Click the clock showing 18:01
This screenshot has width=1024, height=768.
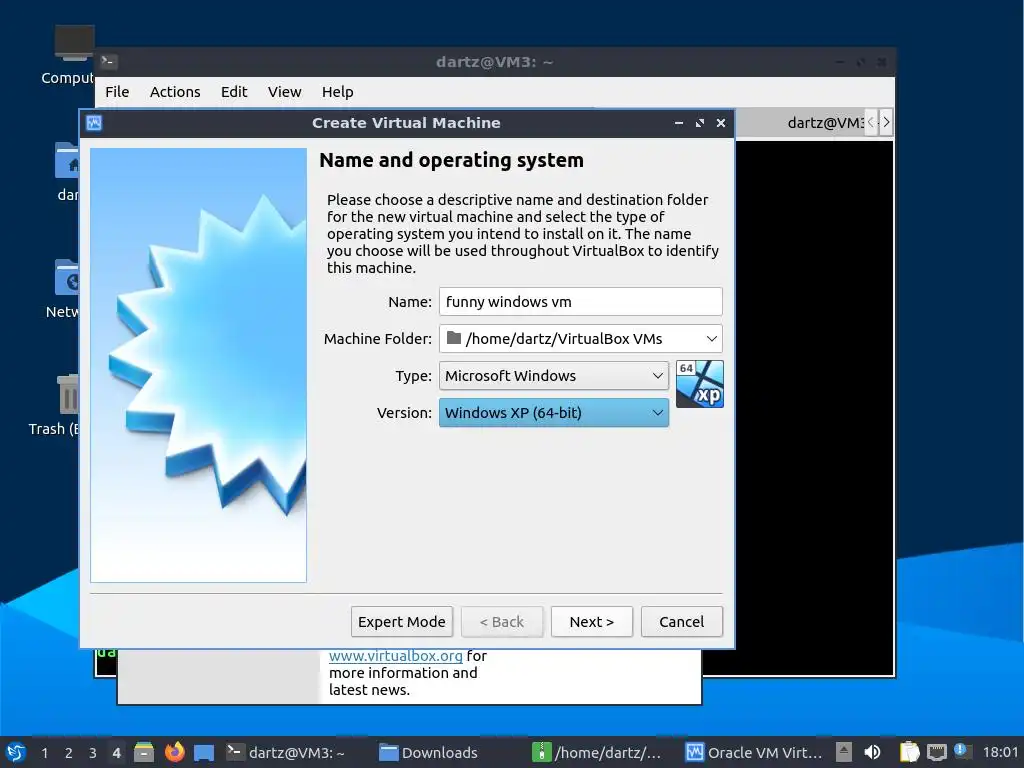1000,752
